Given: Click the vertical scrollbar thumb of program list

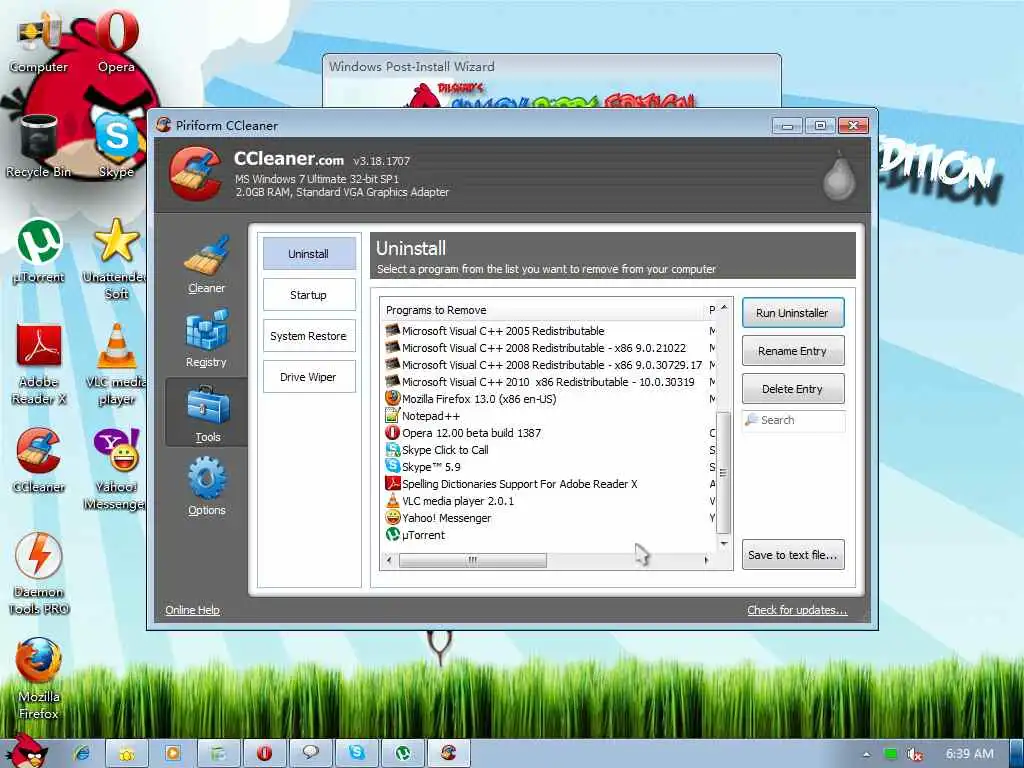Looking at the screenshot, I should click(723, 473).
